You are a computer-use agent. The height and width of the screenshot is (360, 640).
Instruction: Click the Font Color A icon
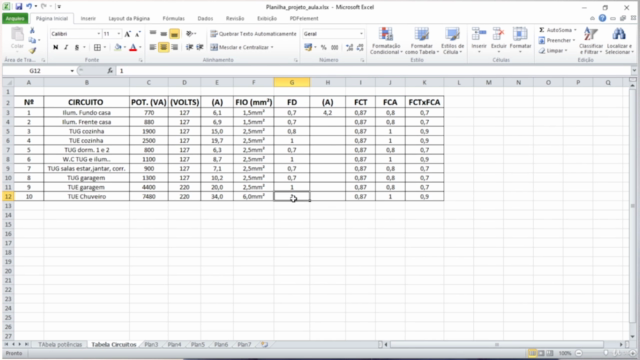point(133,47)
